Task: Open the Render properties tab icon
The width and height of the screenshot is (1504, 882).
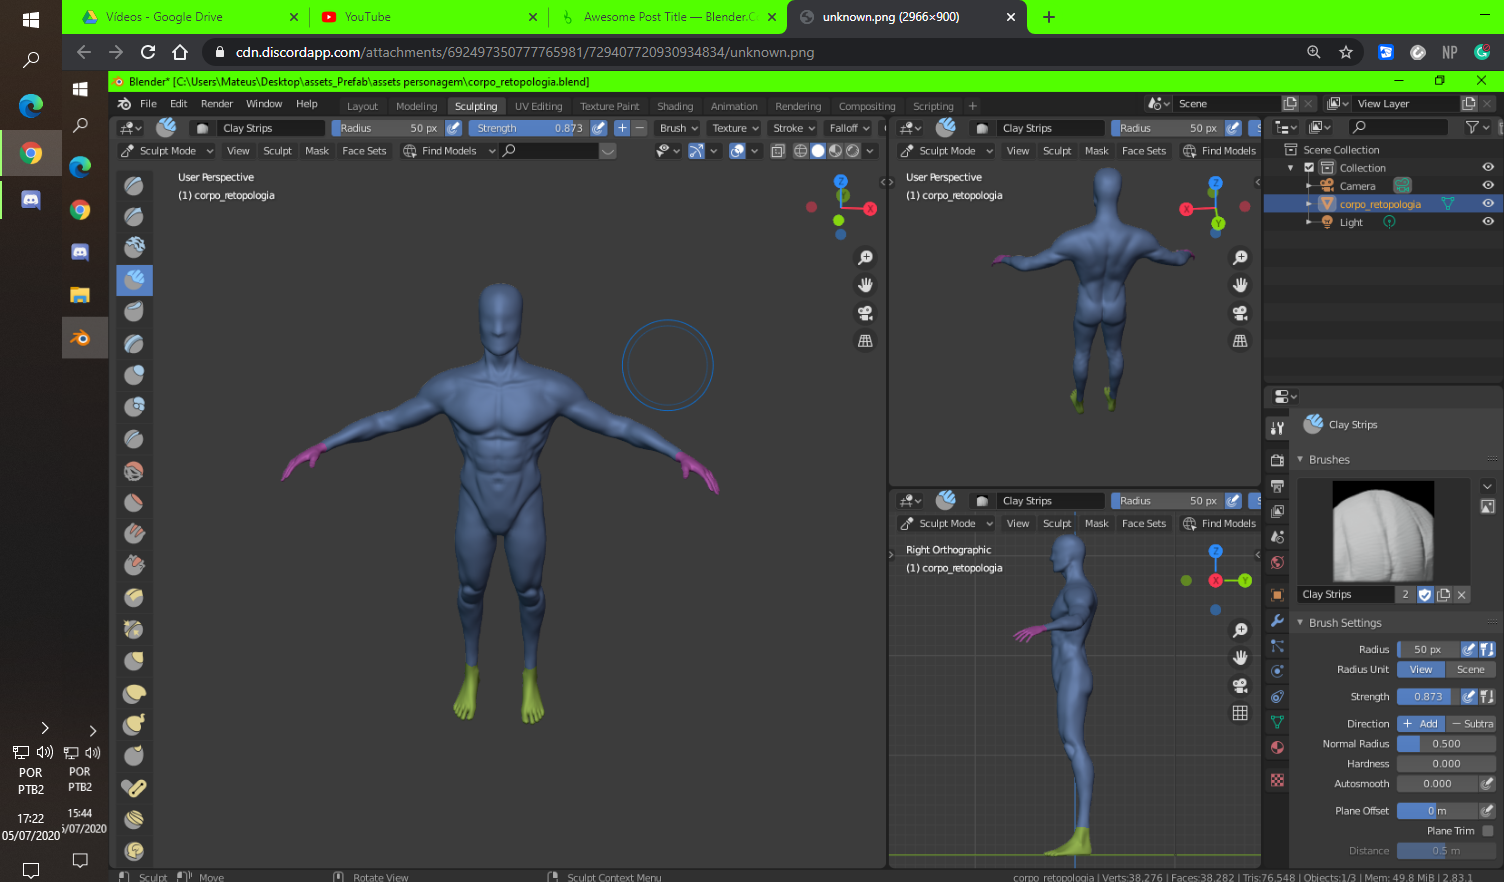Action: point(1277,460)
